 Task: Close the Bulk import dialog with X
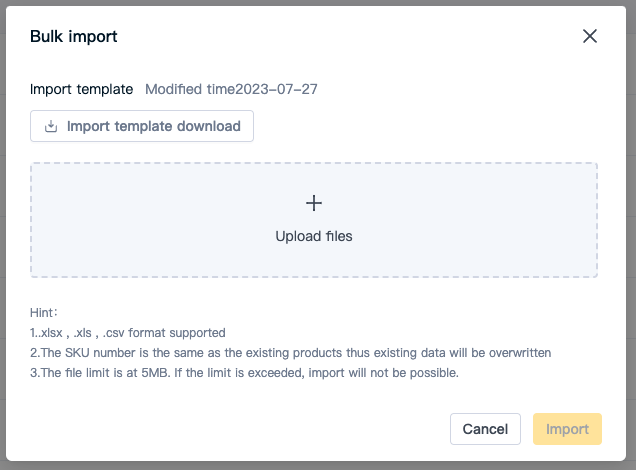click(x=590, y=36)
